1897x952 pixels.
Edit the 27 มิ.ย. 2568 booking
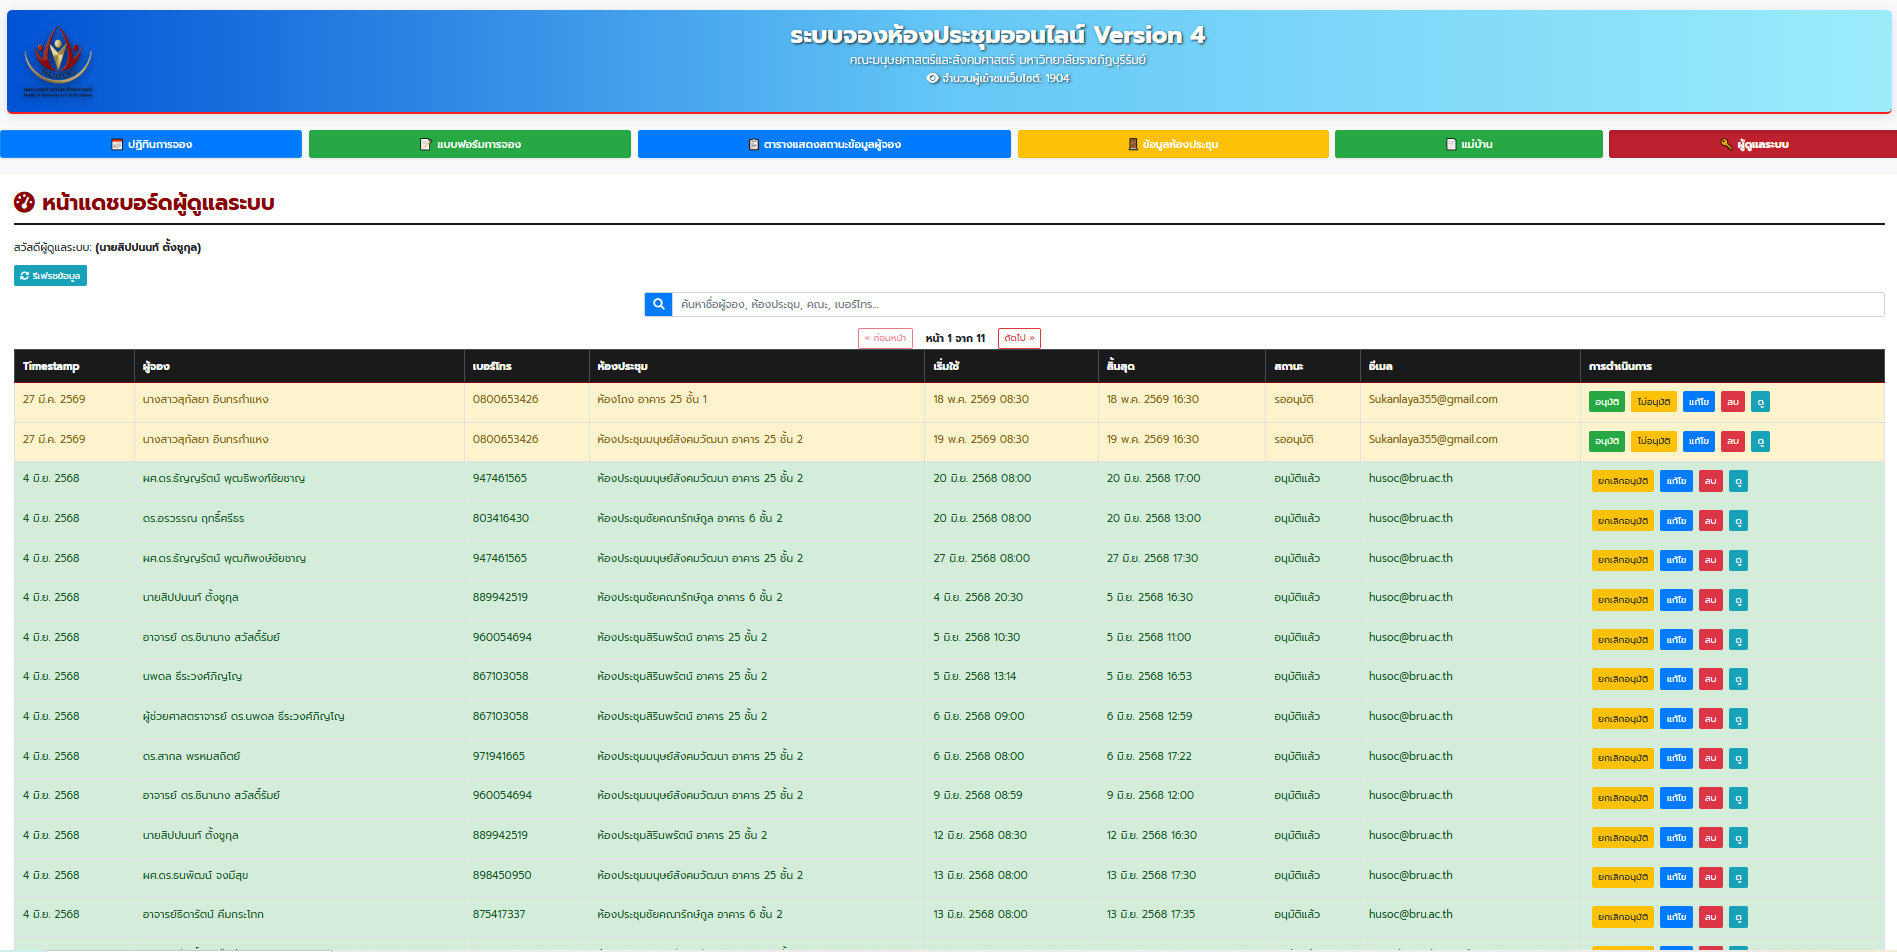[1677, 560]
